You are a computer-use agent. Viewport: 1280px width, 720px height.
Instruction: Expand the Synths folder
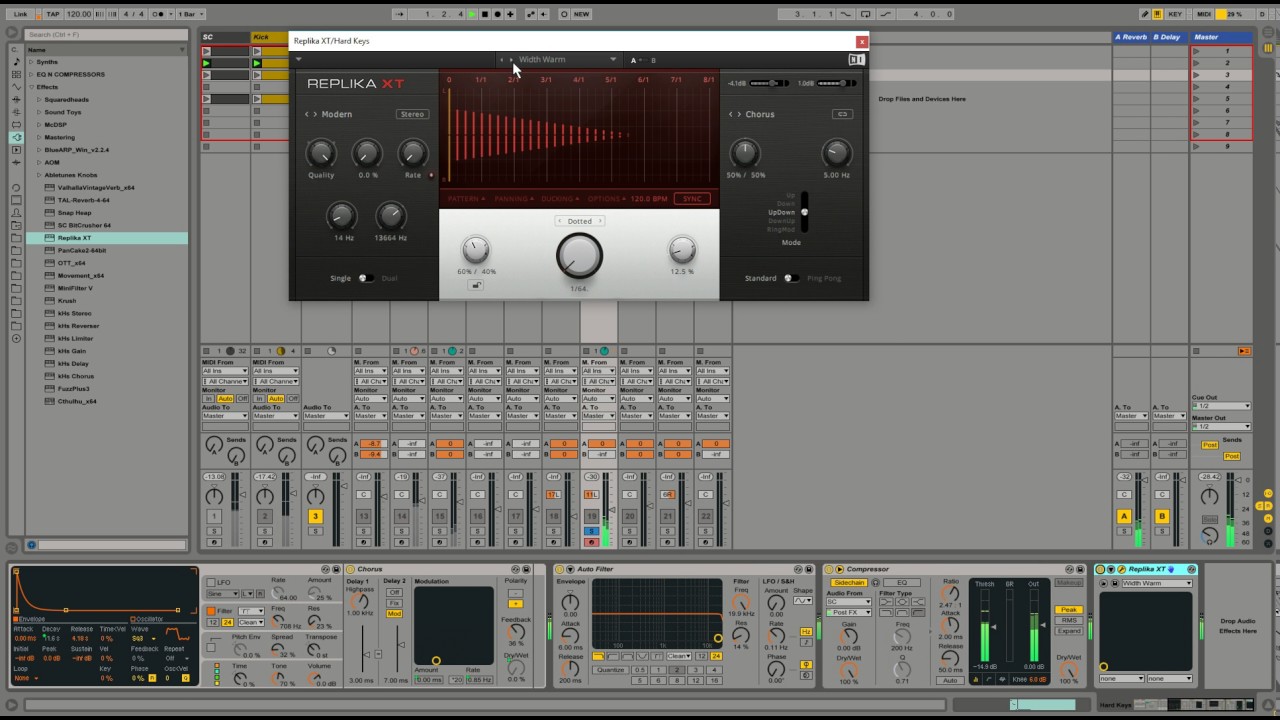tap(32, 62)
